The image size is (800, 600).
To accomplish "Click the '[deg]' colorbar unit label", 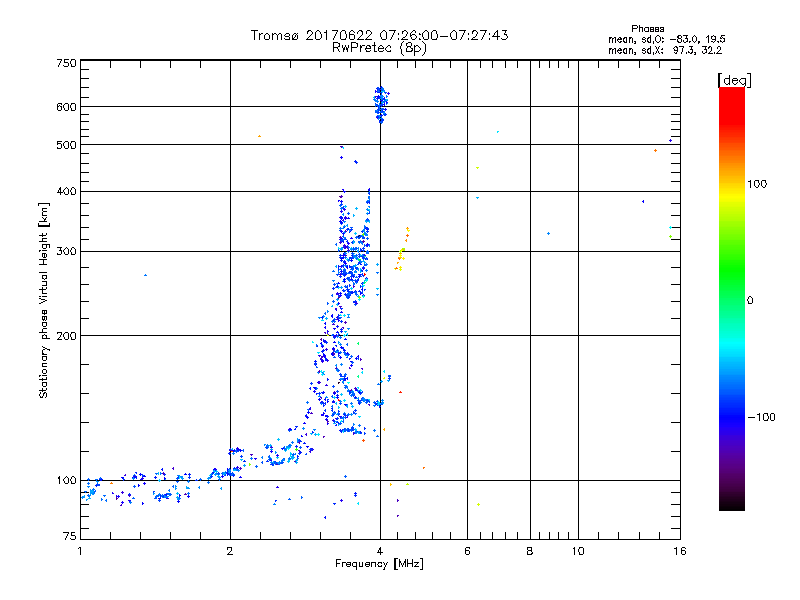I will pyautogui.click(x=734, y=80).
